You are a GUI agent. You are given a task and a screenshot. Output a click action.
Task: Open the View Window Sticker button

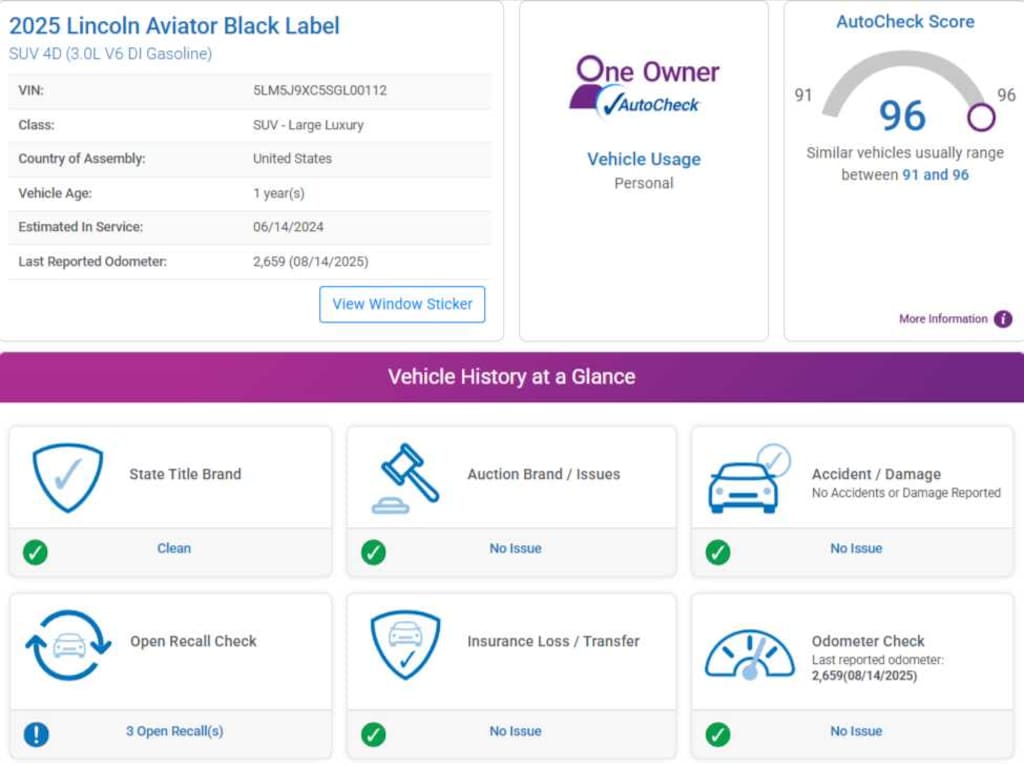click(x=402, y=304)
